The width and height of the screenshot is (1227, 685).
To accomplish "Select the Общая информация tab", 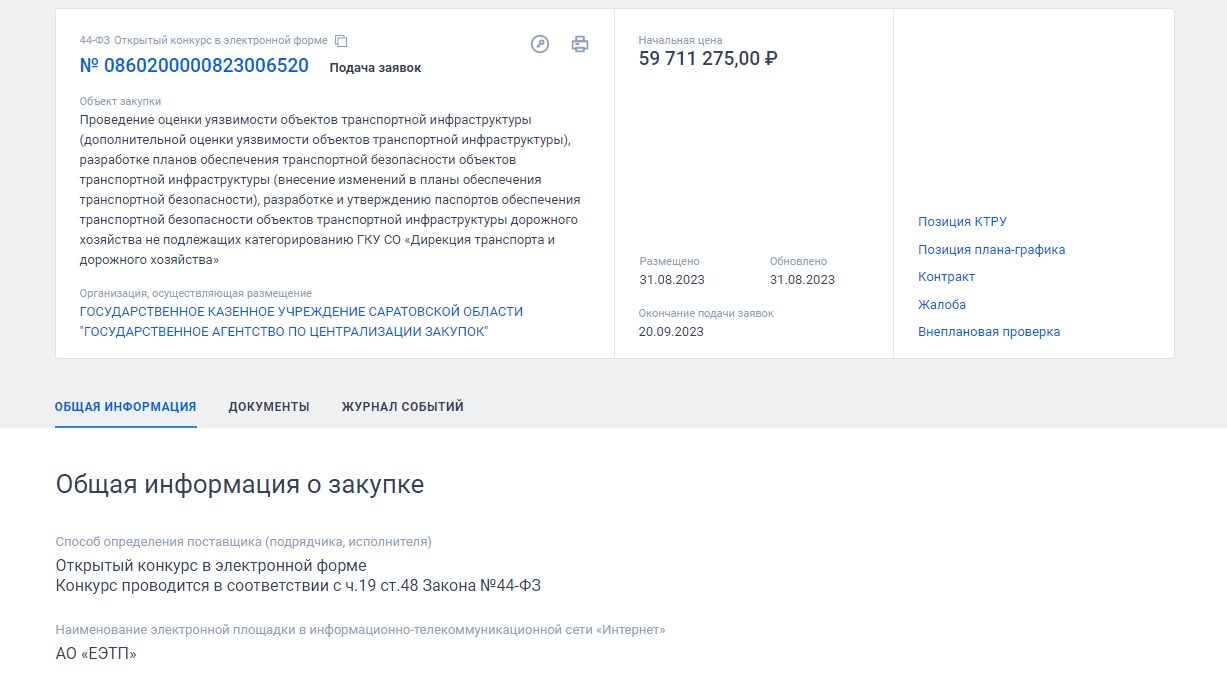I will (x=125, y=407).
